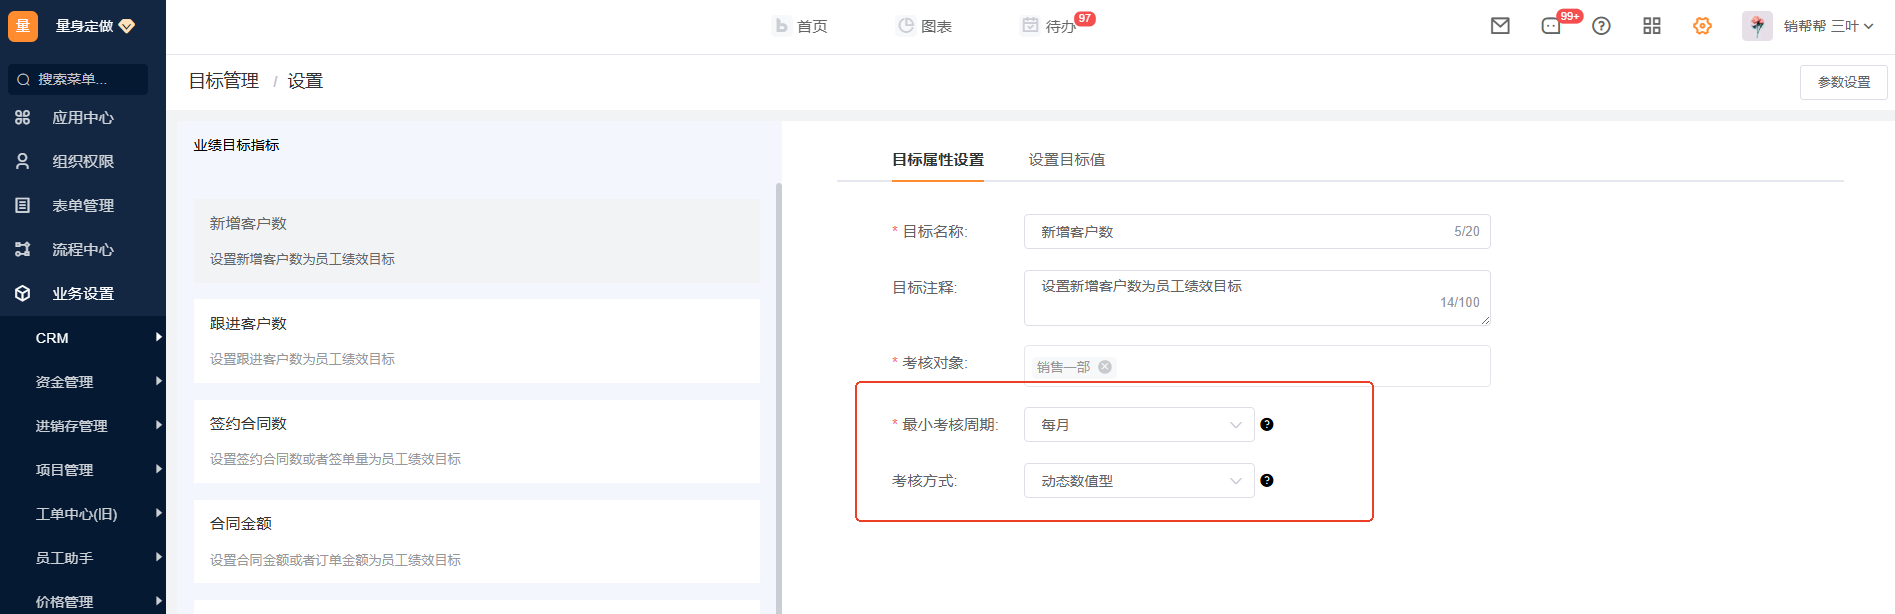Open the apps grid icon in header
This screenshot has width=1895, height=614.
point(1652,26)
